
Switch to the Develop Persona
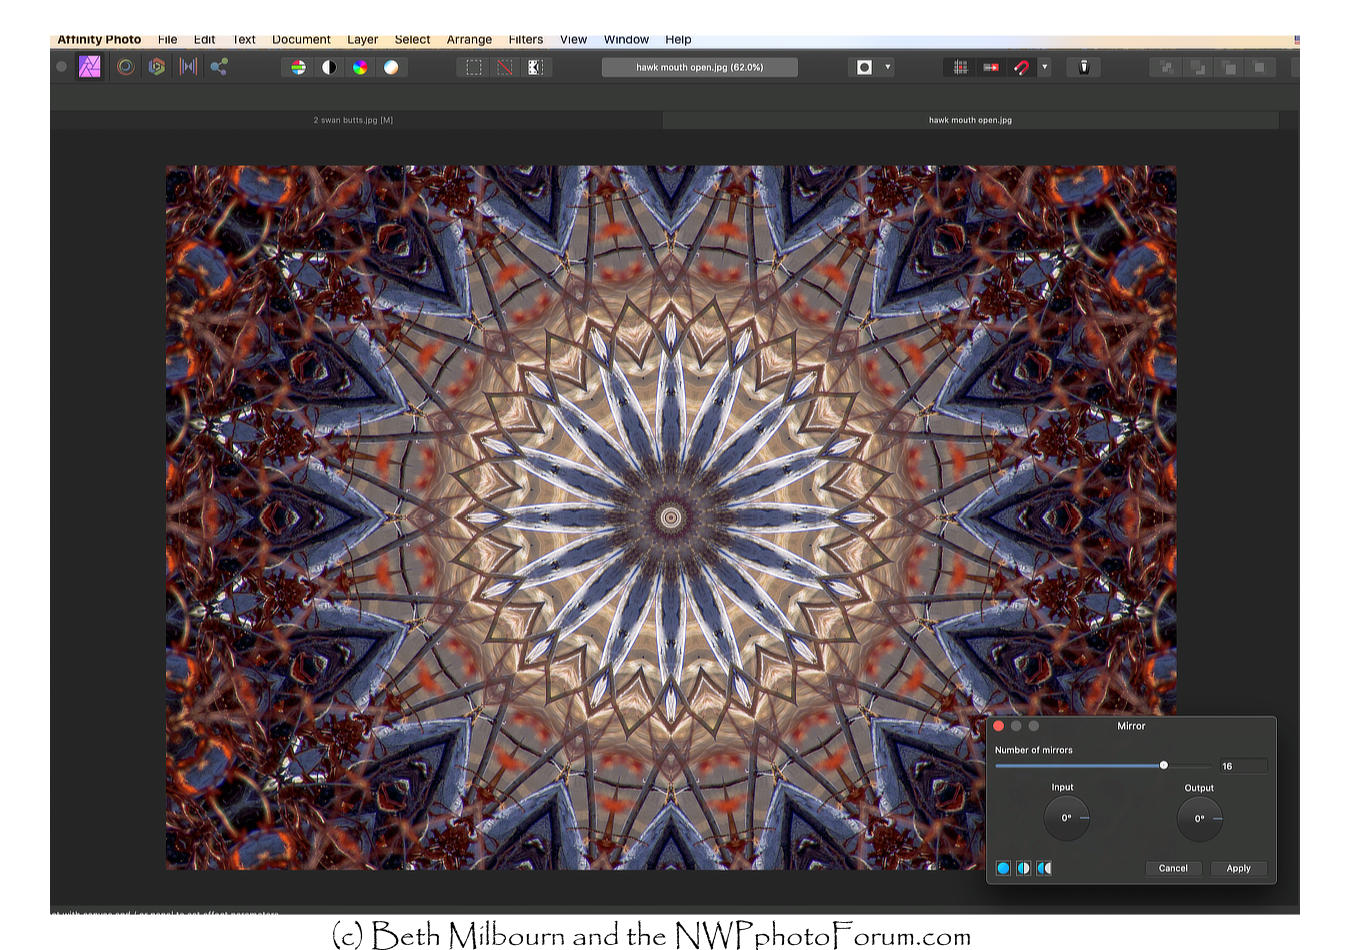pos(156,67)
